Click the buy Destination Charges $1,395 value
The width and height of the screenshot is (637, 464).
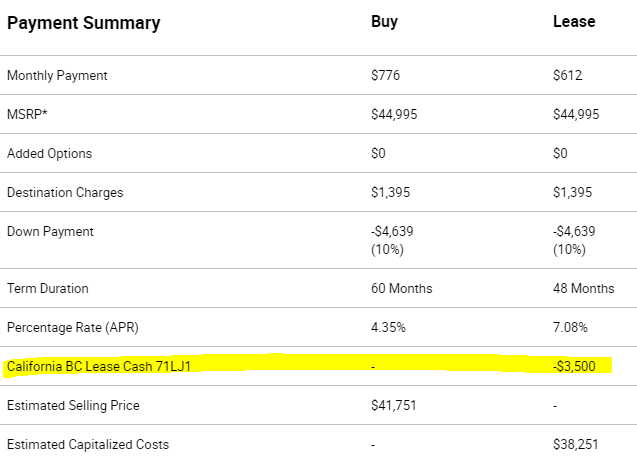pos(390,192)
